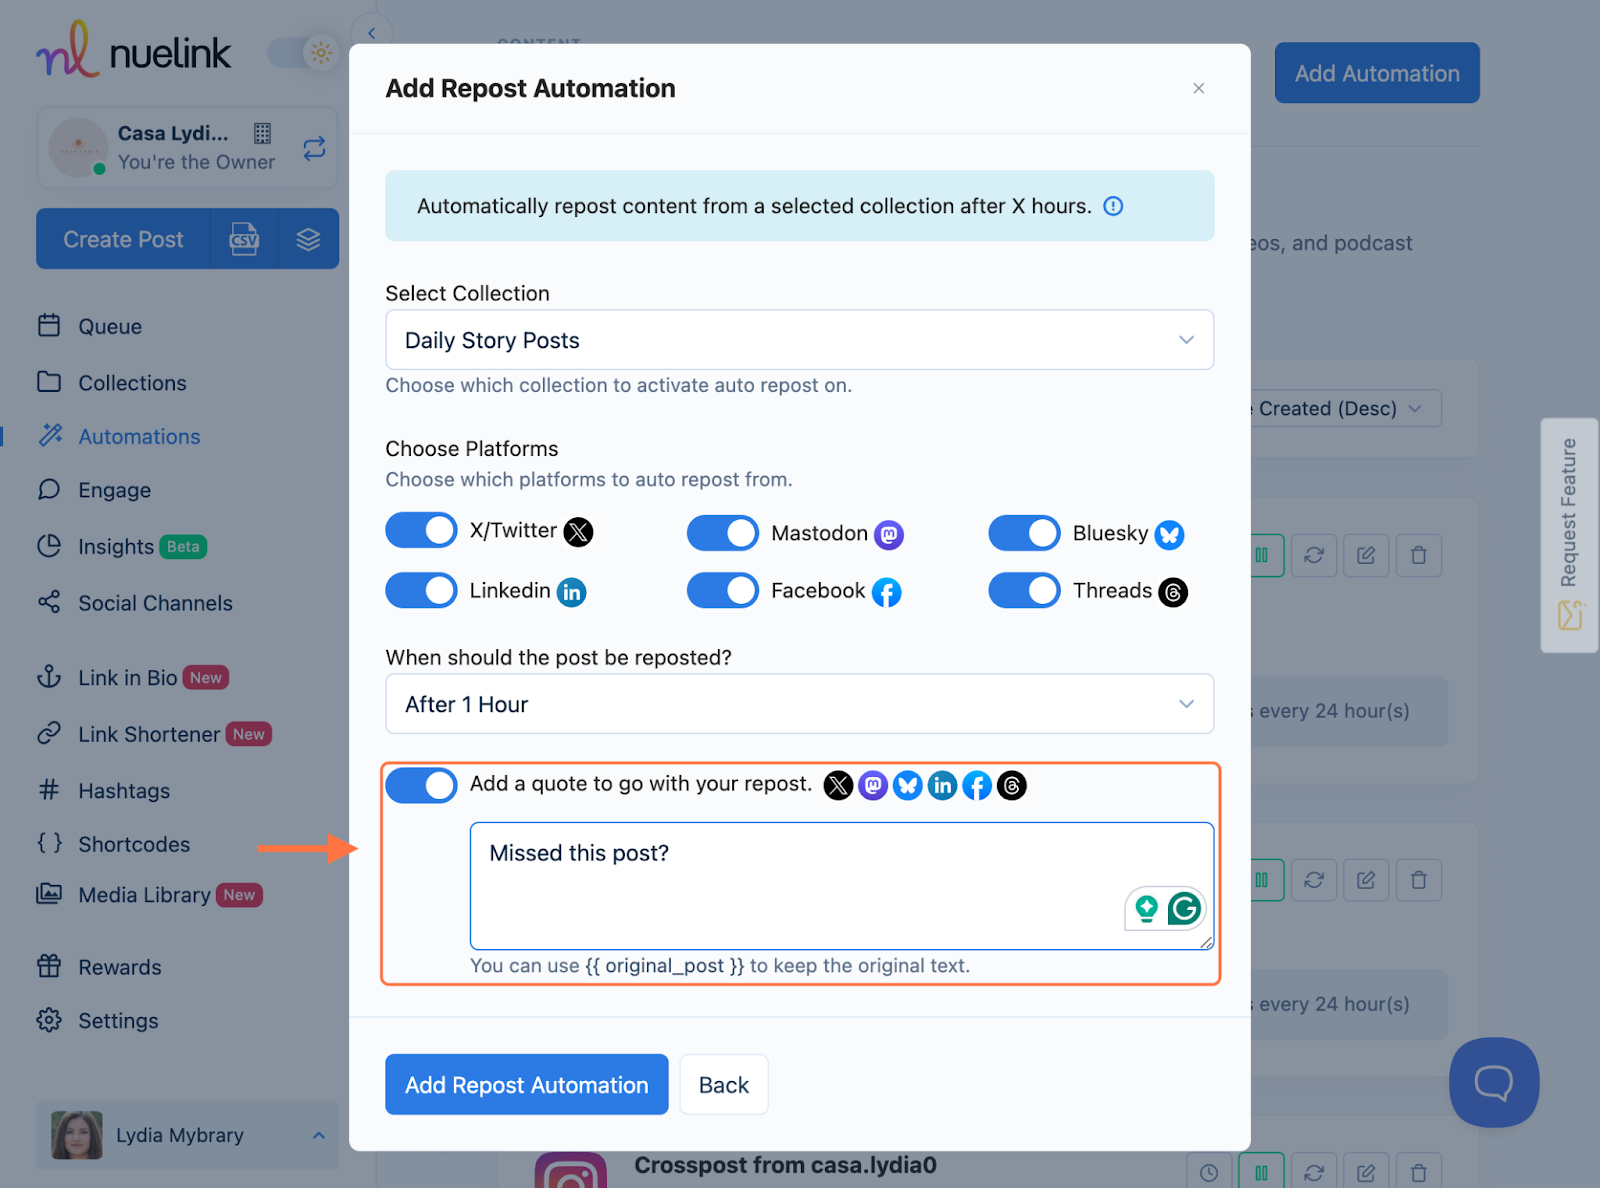
Task: Open the Request Feature side tab
Action: click(1569, 535)
